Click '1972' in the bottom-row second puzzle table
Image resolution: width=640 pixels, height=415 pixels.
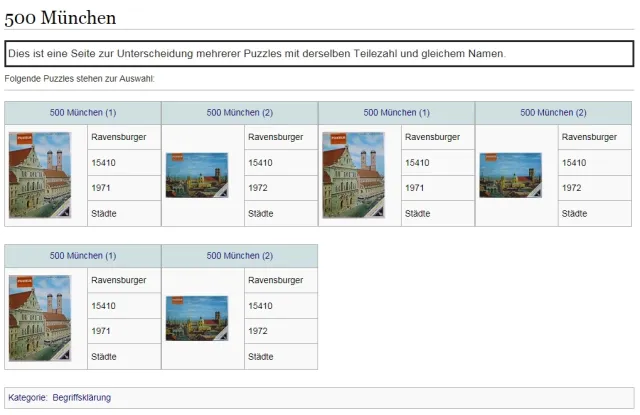pos(258,331)
